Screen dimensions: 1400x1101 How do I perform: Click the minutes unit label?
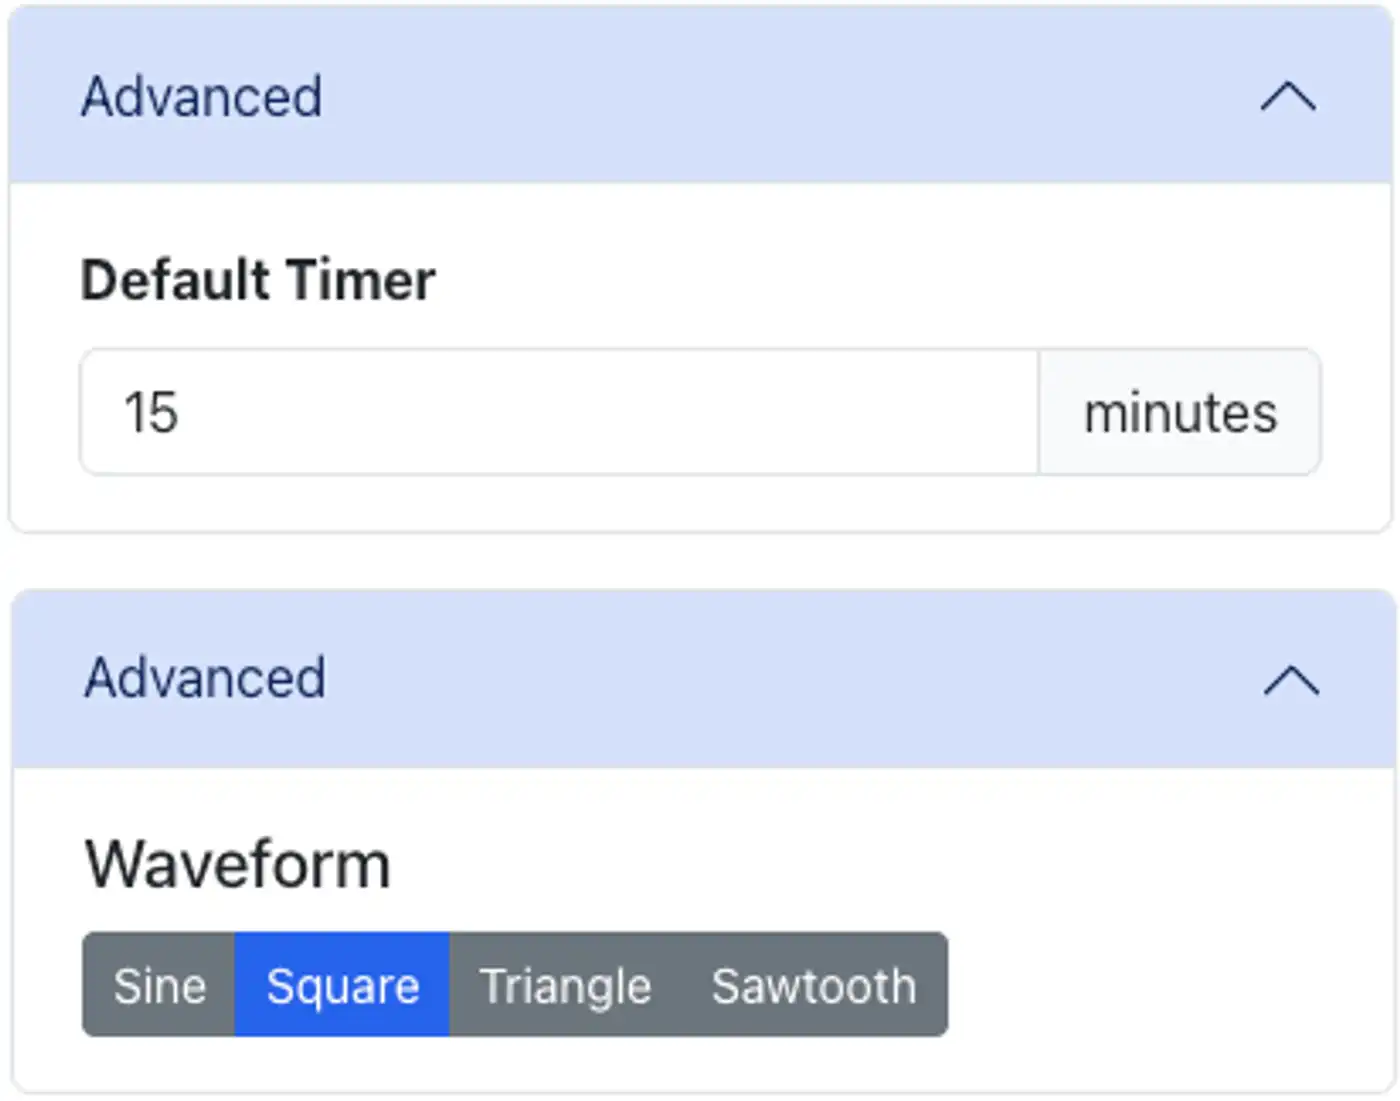click(1180, 412)
